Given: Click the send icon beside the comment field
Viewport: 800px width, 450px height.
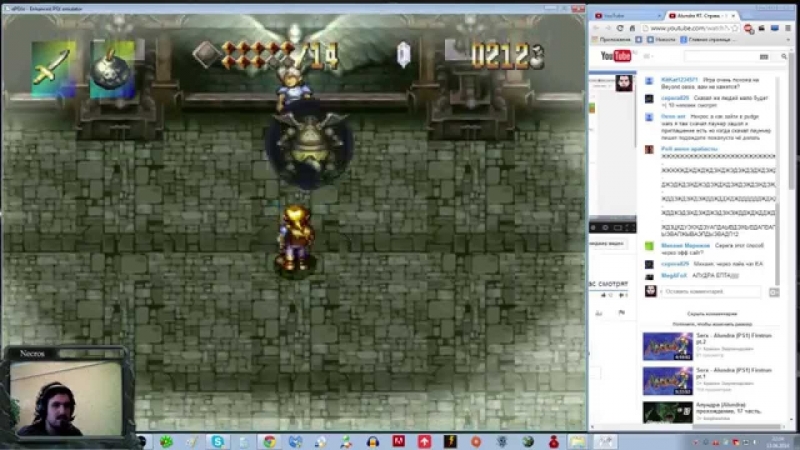Looking at the screenshot, I should (x=774, y=292).
